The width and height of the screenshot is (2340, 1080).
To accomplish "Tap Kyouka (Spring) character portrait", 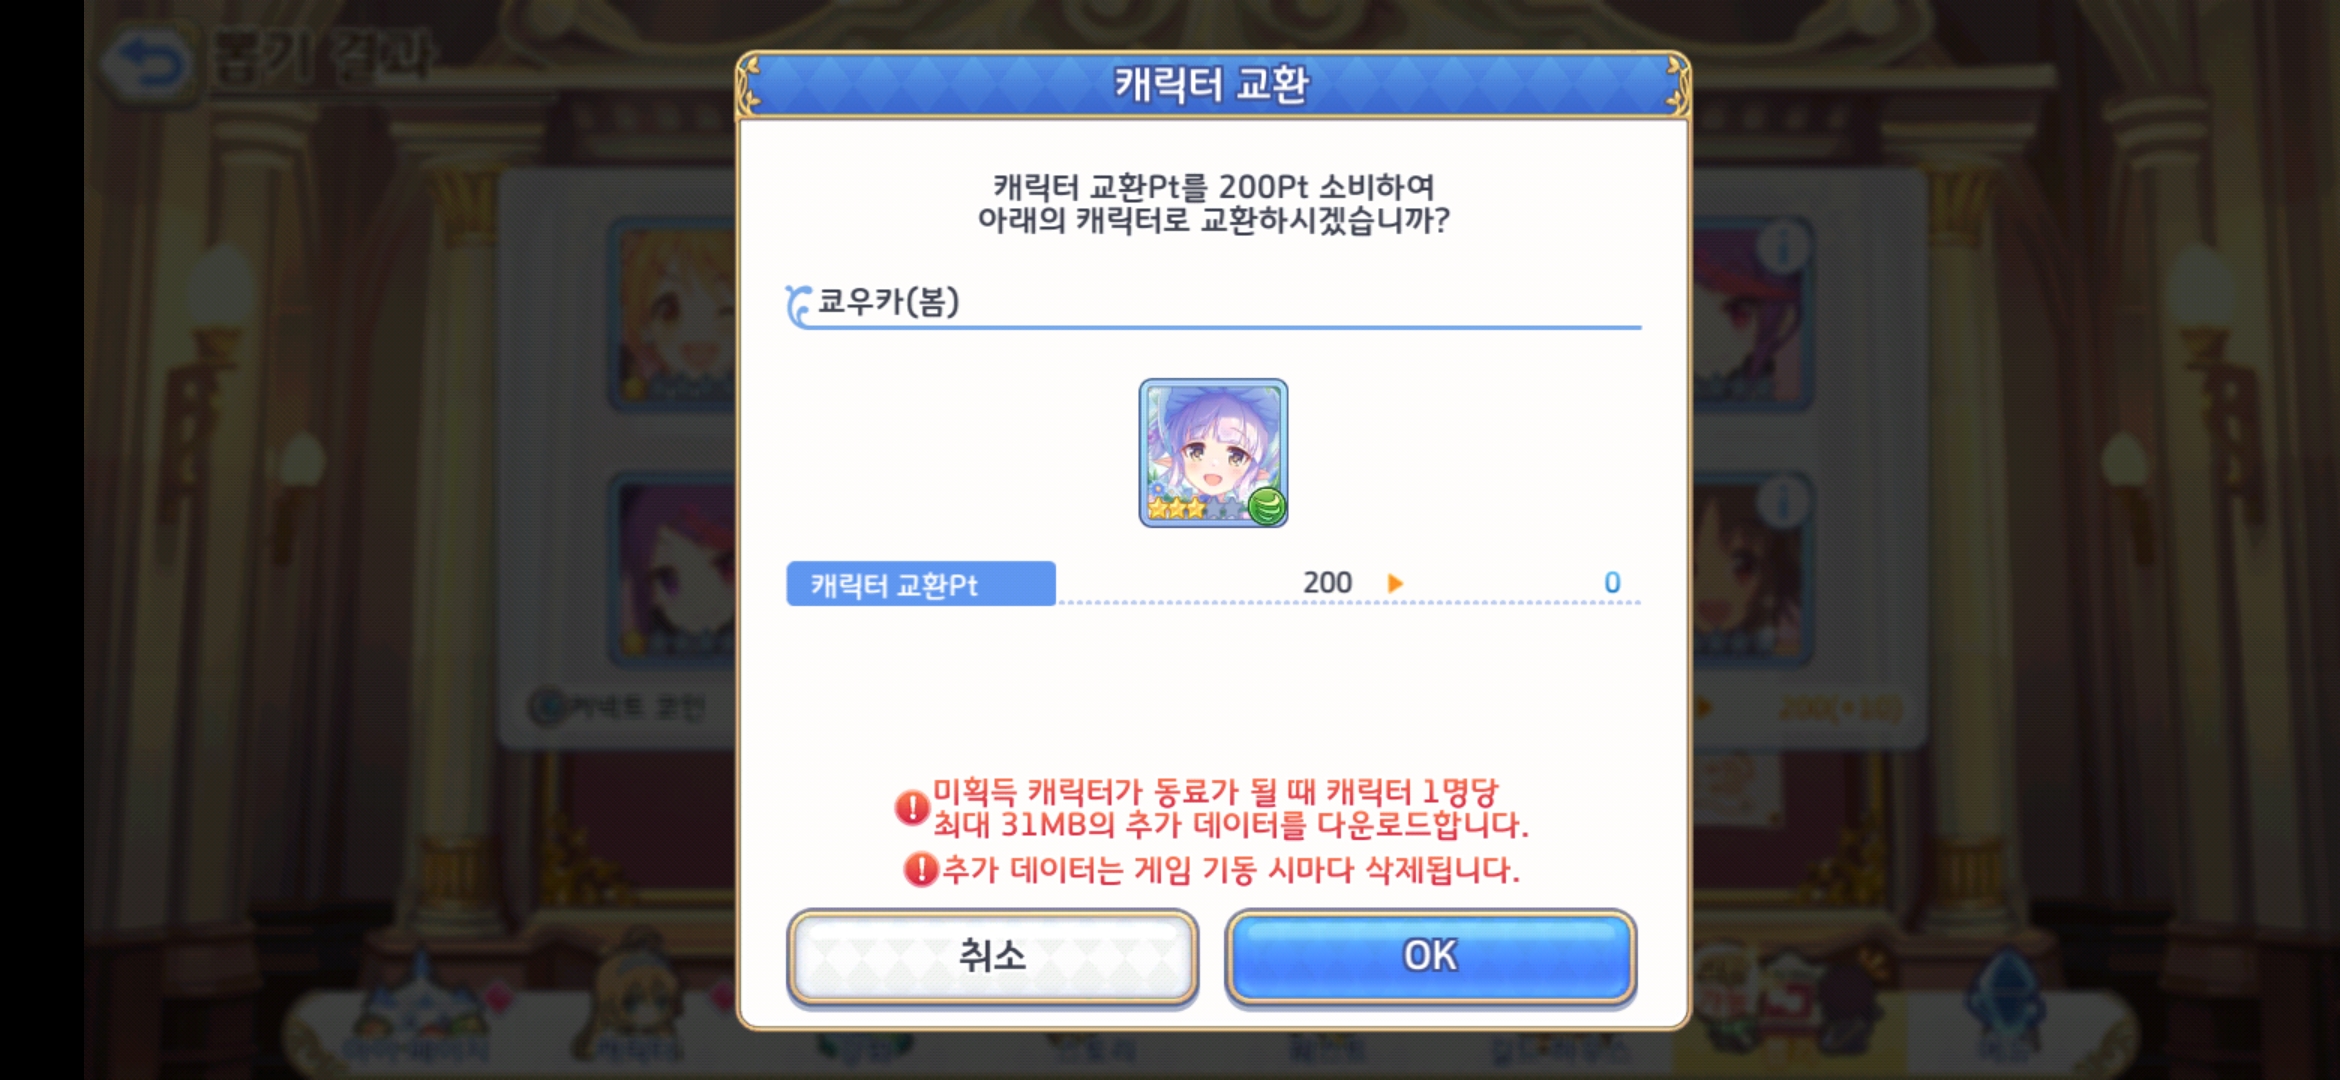I will pyautogui.click(x=1213, y=453).
